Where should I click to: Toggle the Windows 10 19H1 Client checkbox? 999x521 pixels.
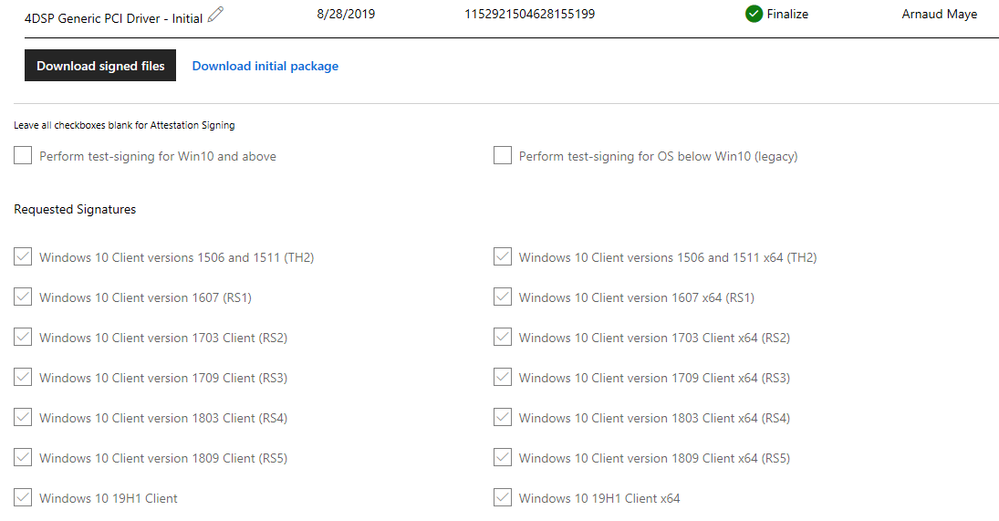coord(23,497)
